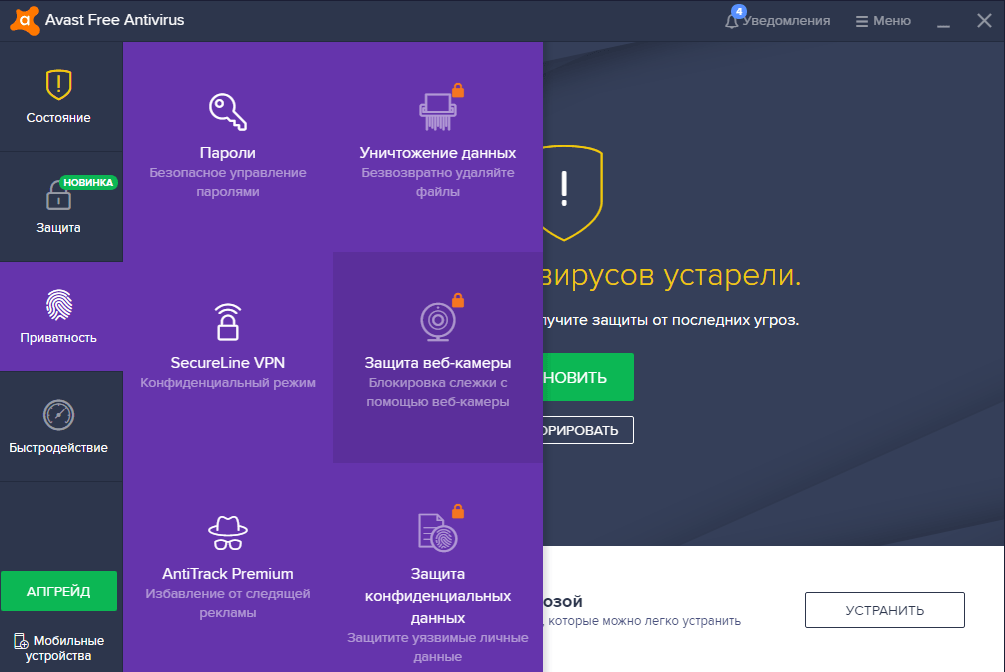Click the Avast logo icon
Viewport: 1005px width, 672px height.
point(25,21)
